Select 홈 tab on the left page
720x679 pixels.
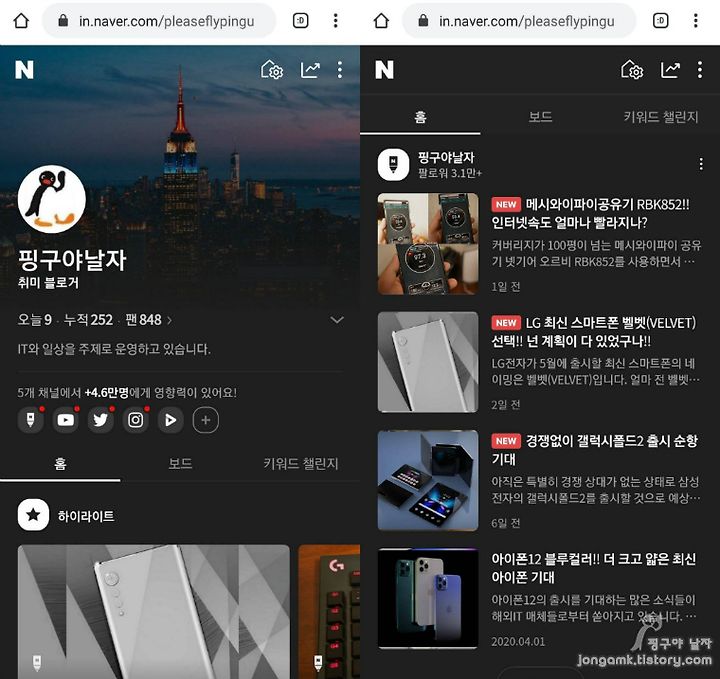(60, 464)
